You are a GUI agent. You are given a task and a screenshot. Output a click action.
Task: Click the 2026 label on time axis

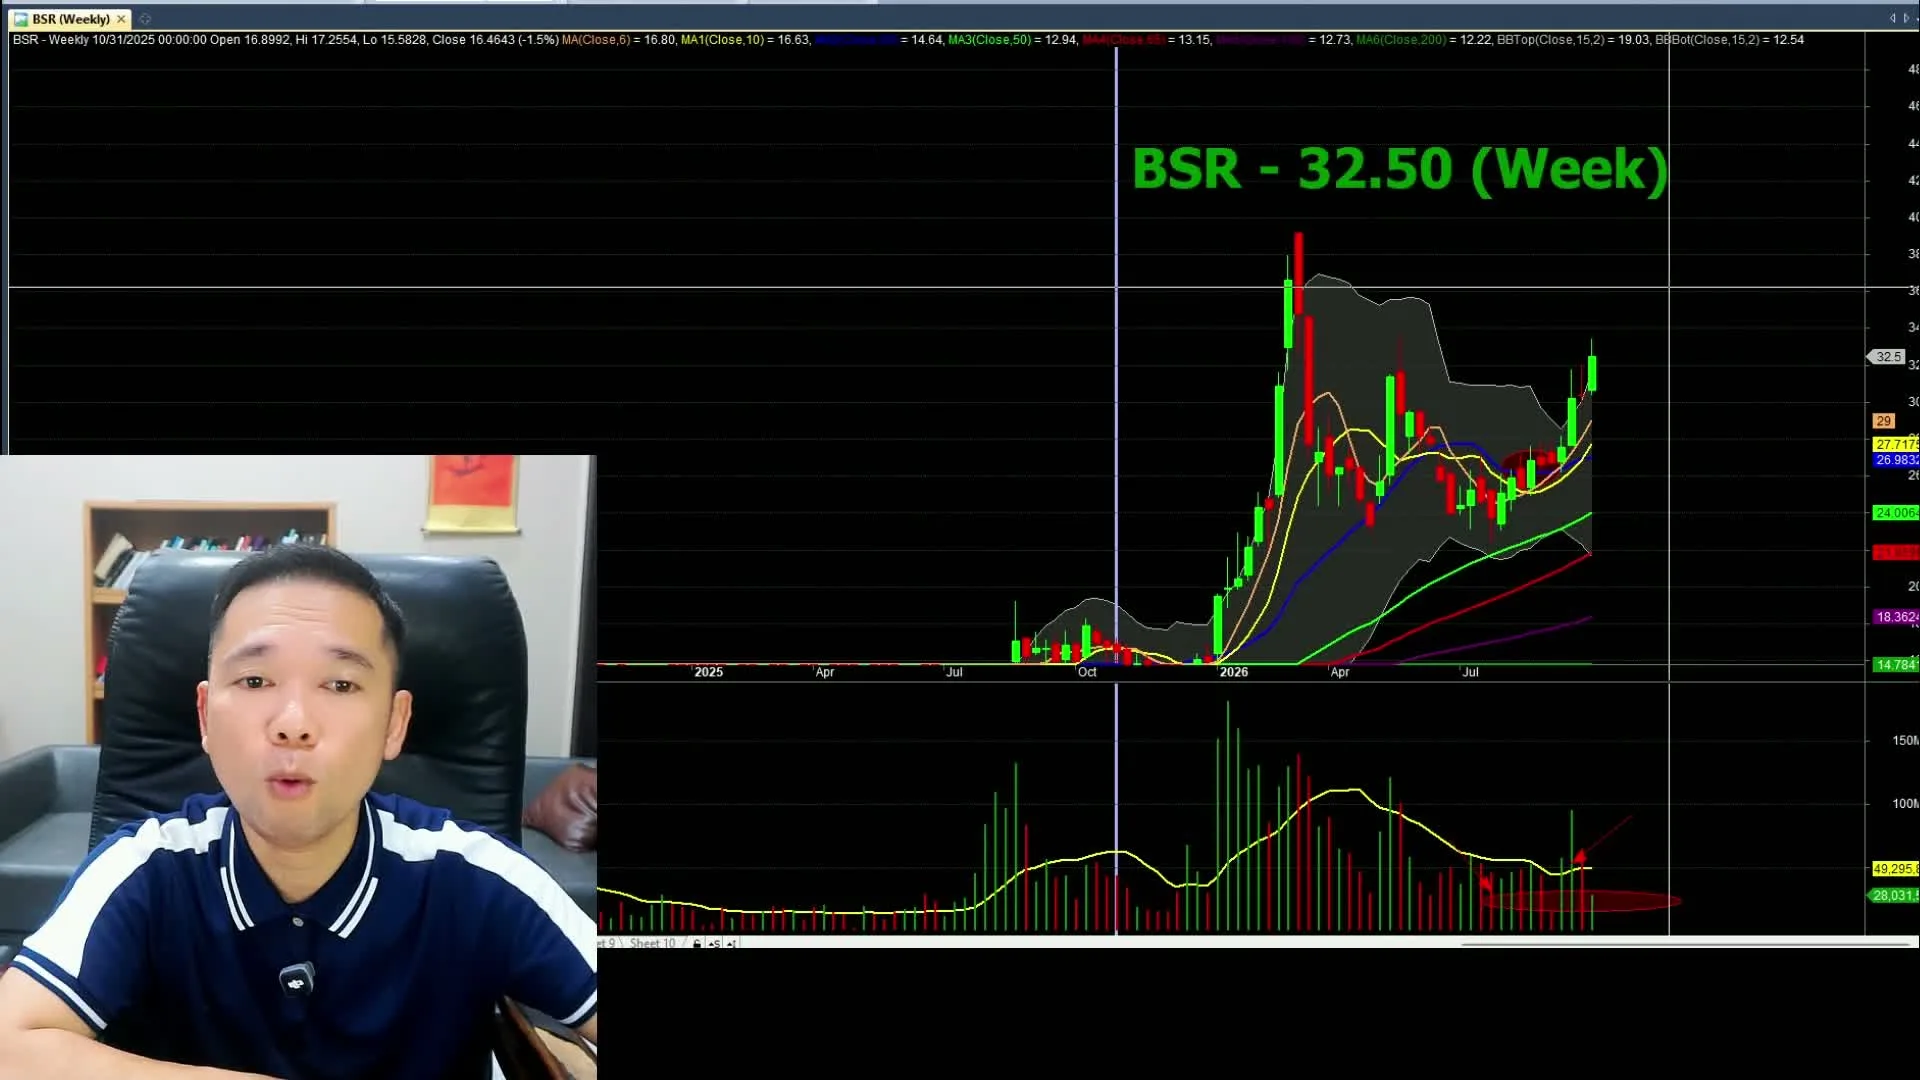pos(1234,672)
